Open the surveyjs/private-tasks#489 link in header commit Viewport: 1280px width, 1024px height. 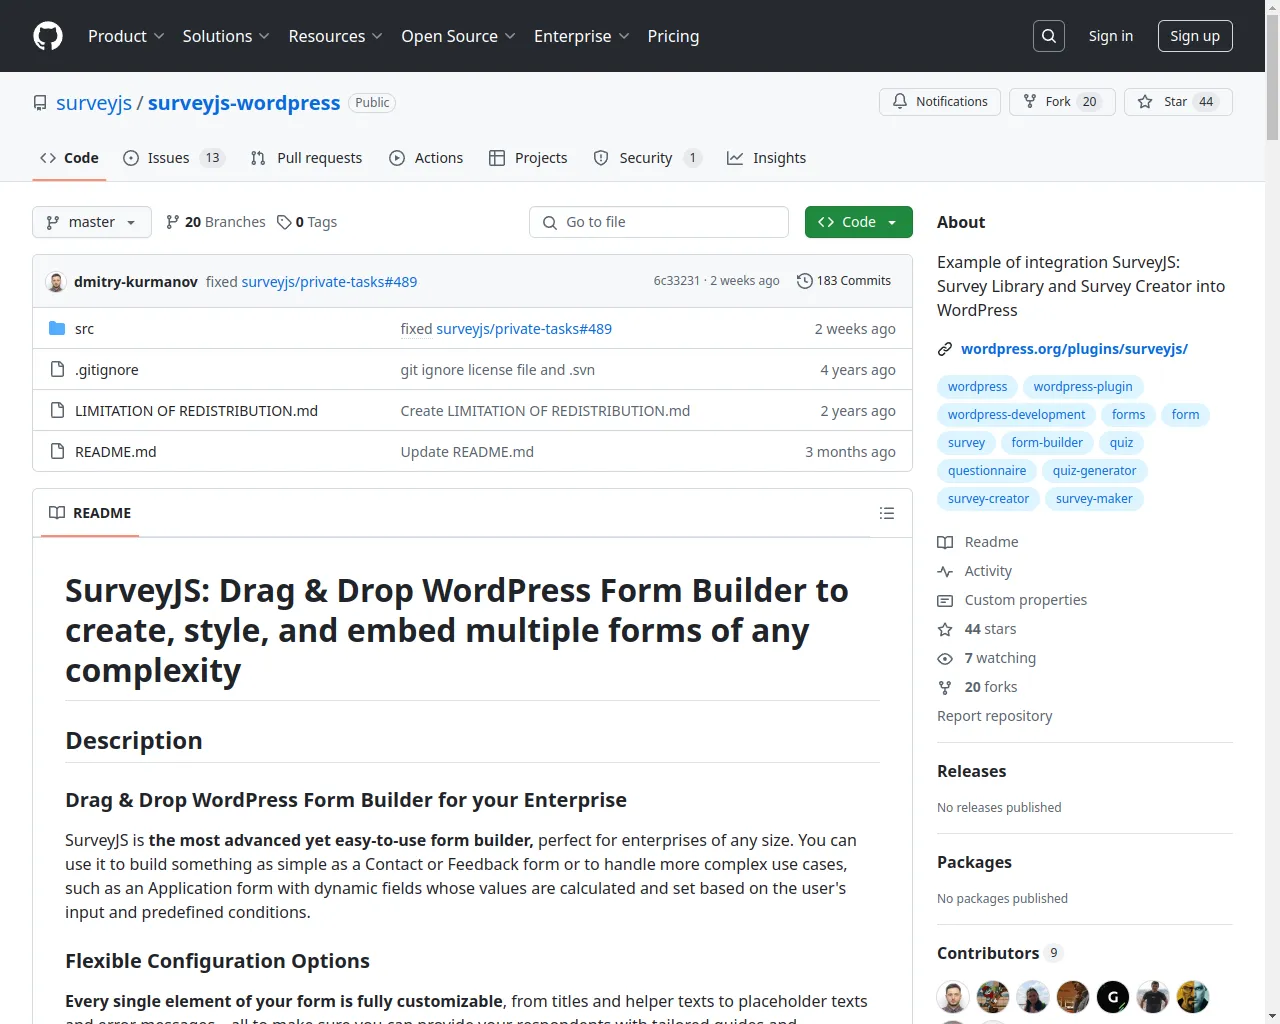(329, 282)
